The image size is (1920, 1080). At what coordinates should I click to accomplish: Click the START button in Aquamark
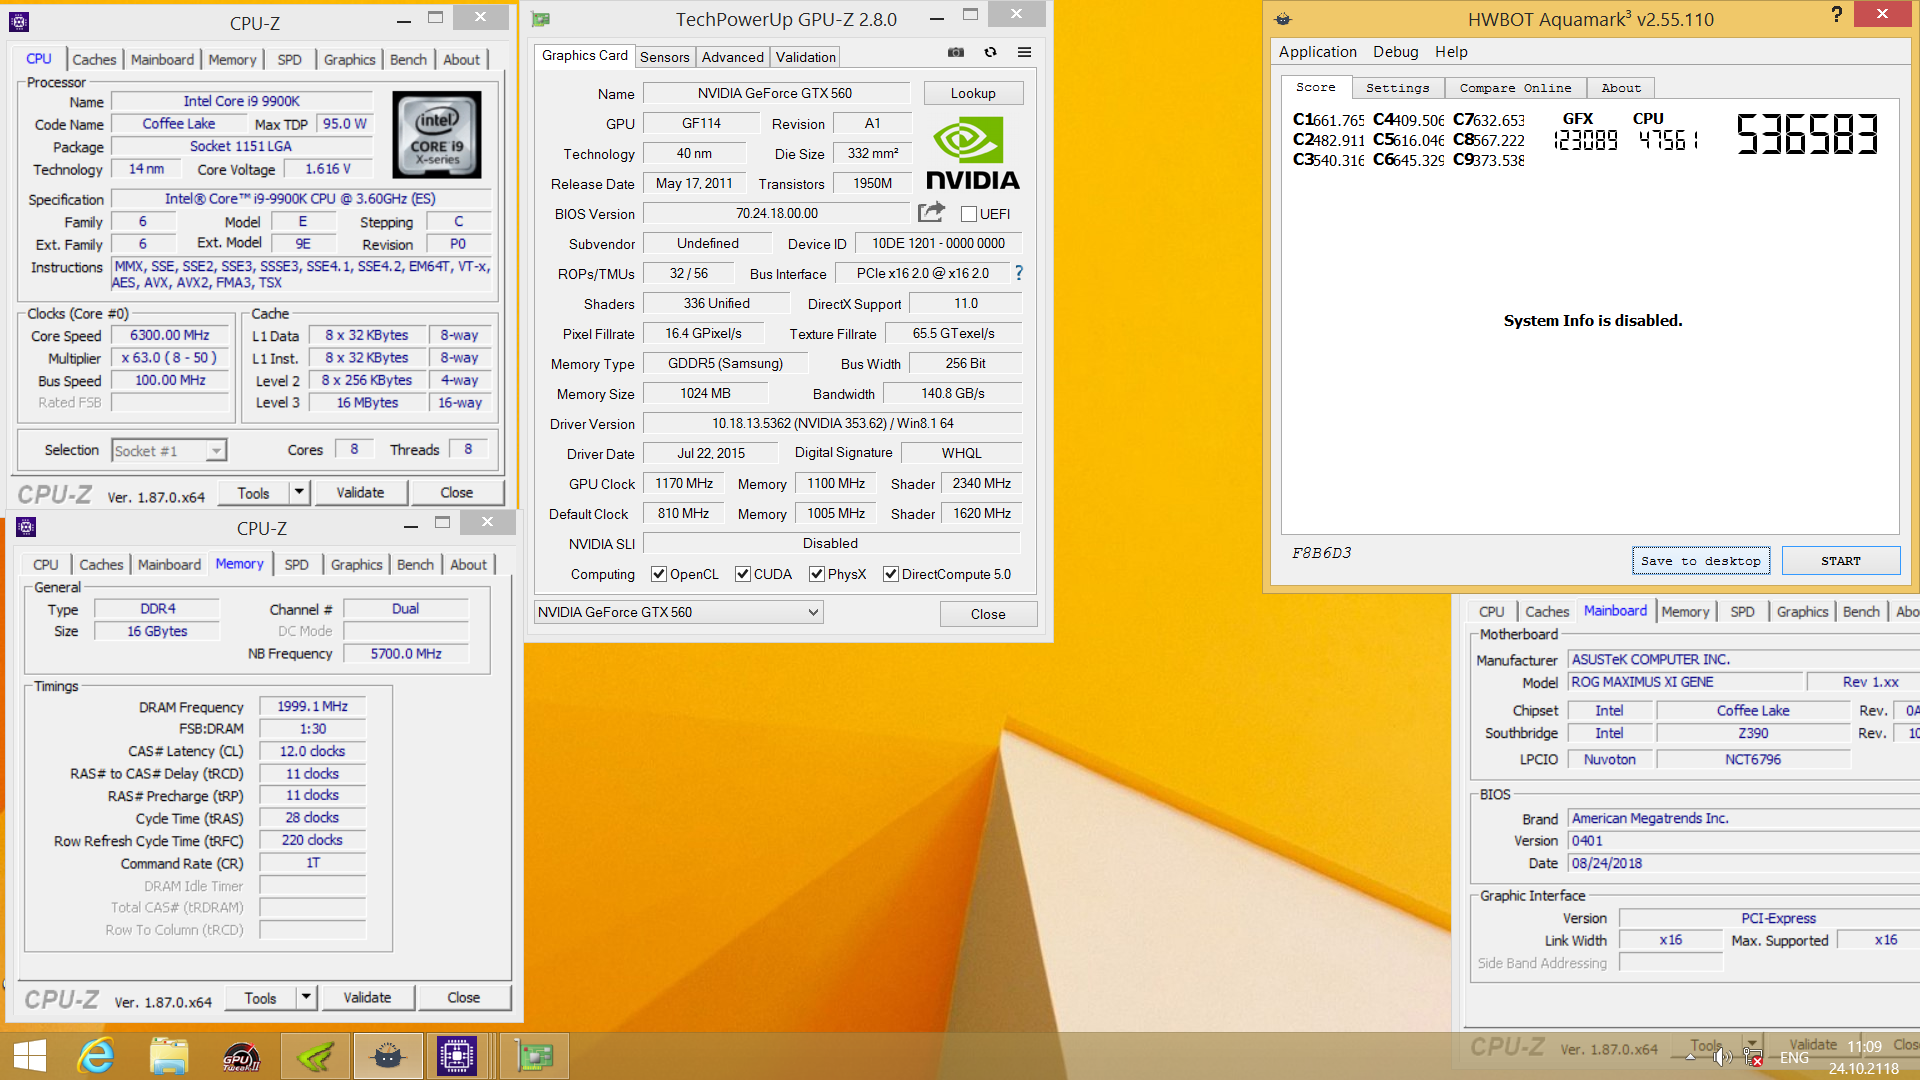(x=1840, y=561)
